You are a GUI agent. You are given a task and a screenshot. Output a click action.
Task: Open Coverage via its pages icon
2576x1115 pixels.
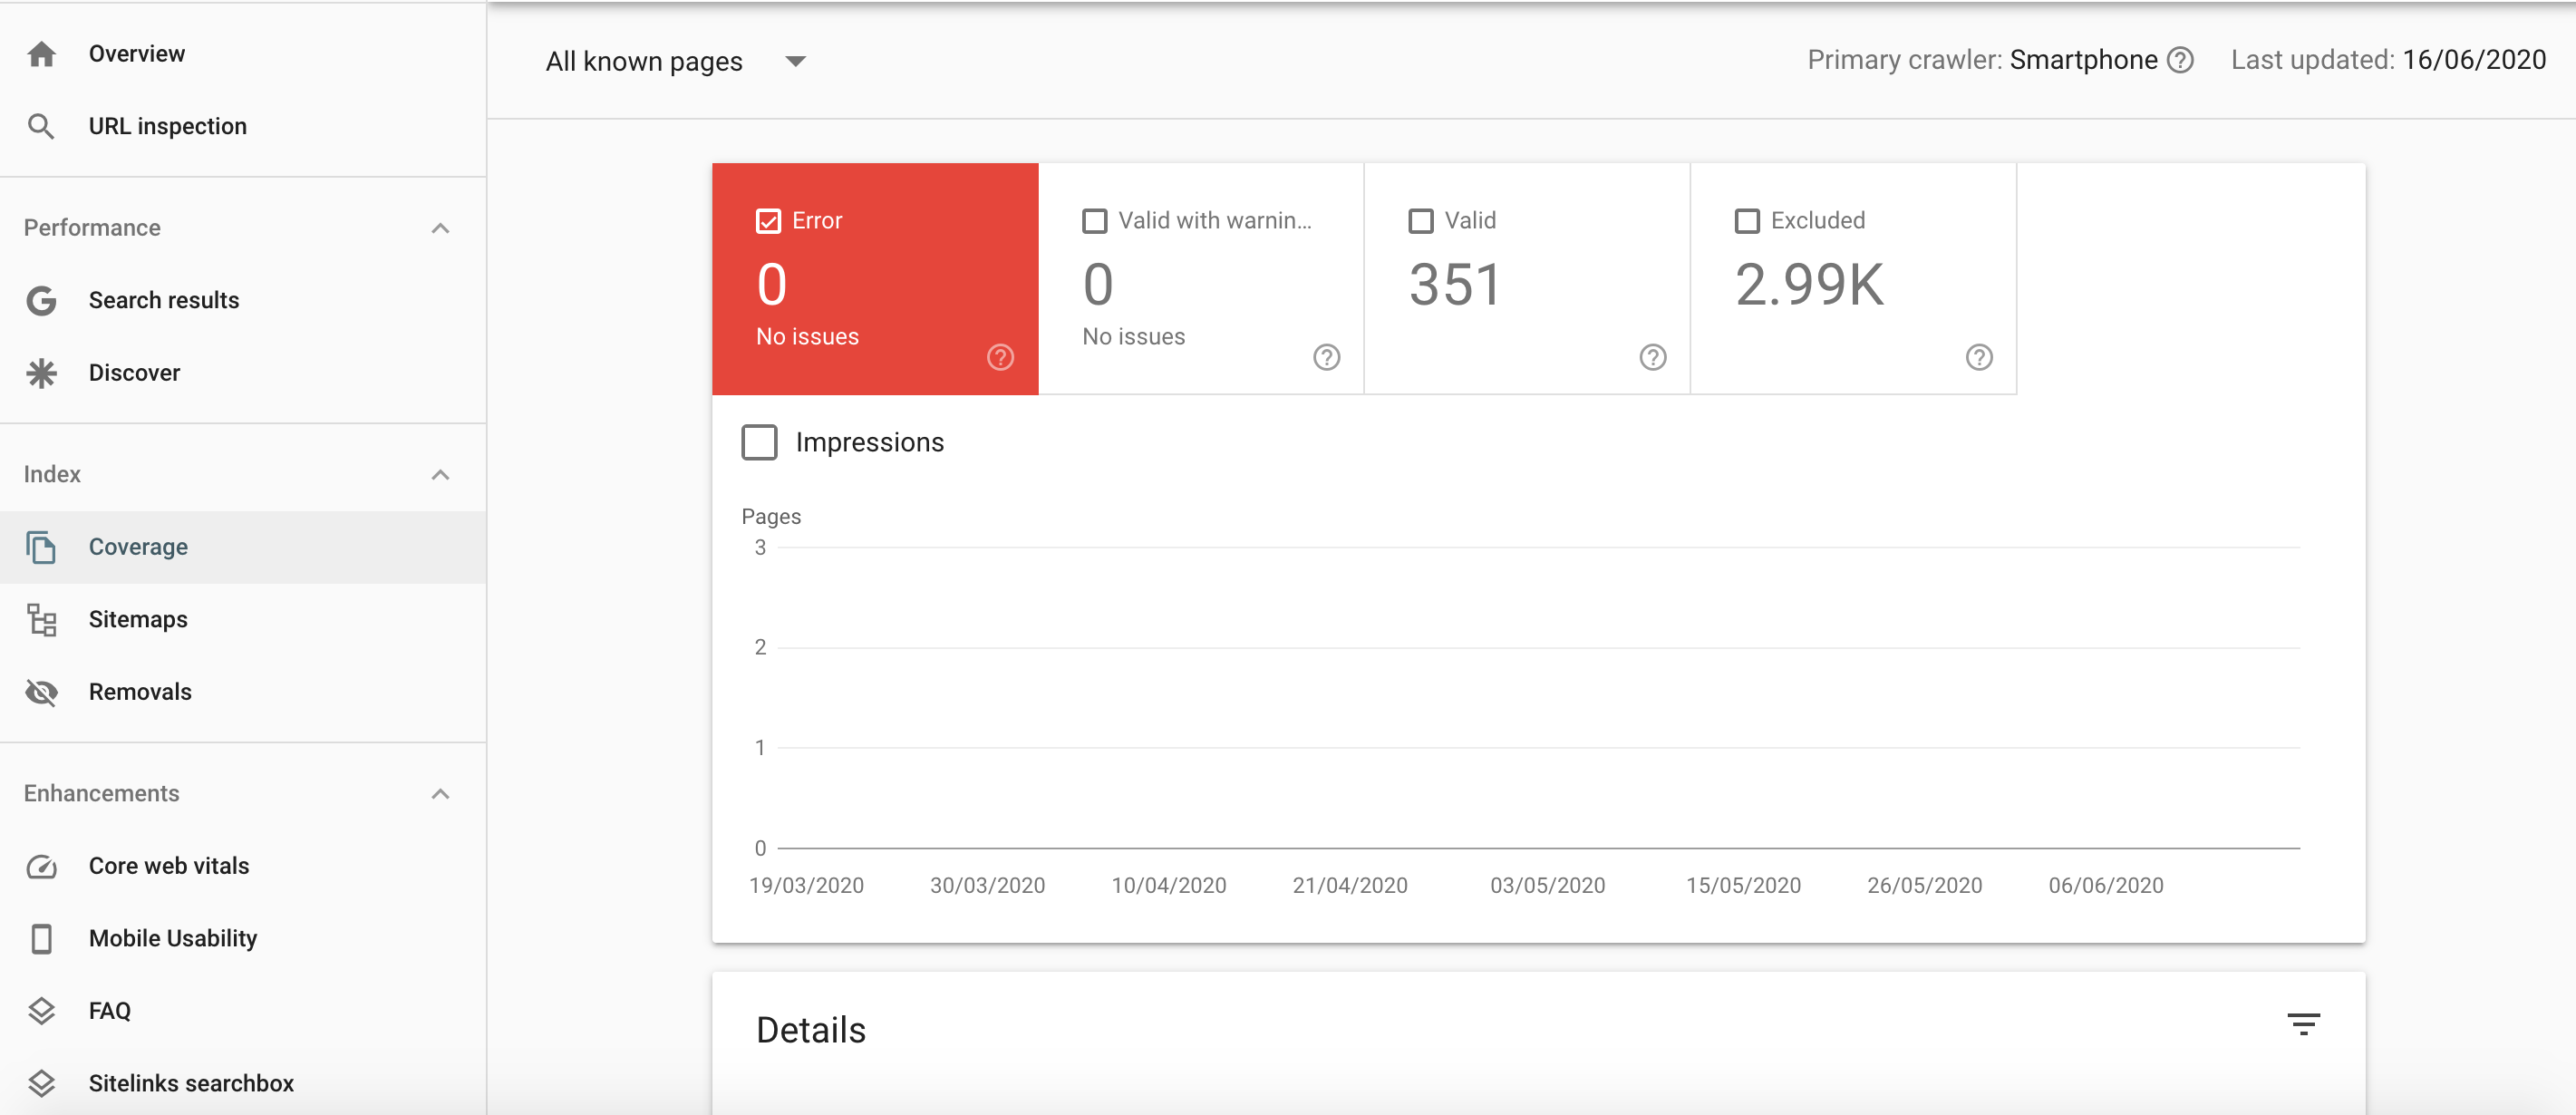coord(41,547)
